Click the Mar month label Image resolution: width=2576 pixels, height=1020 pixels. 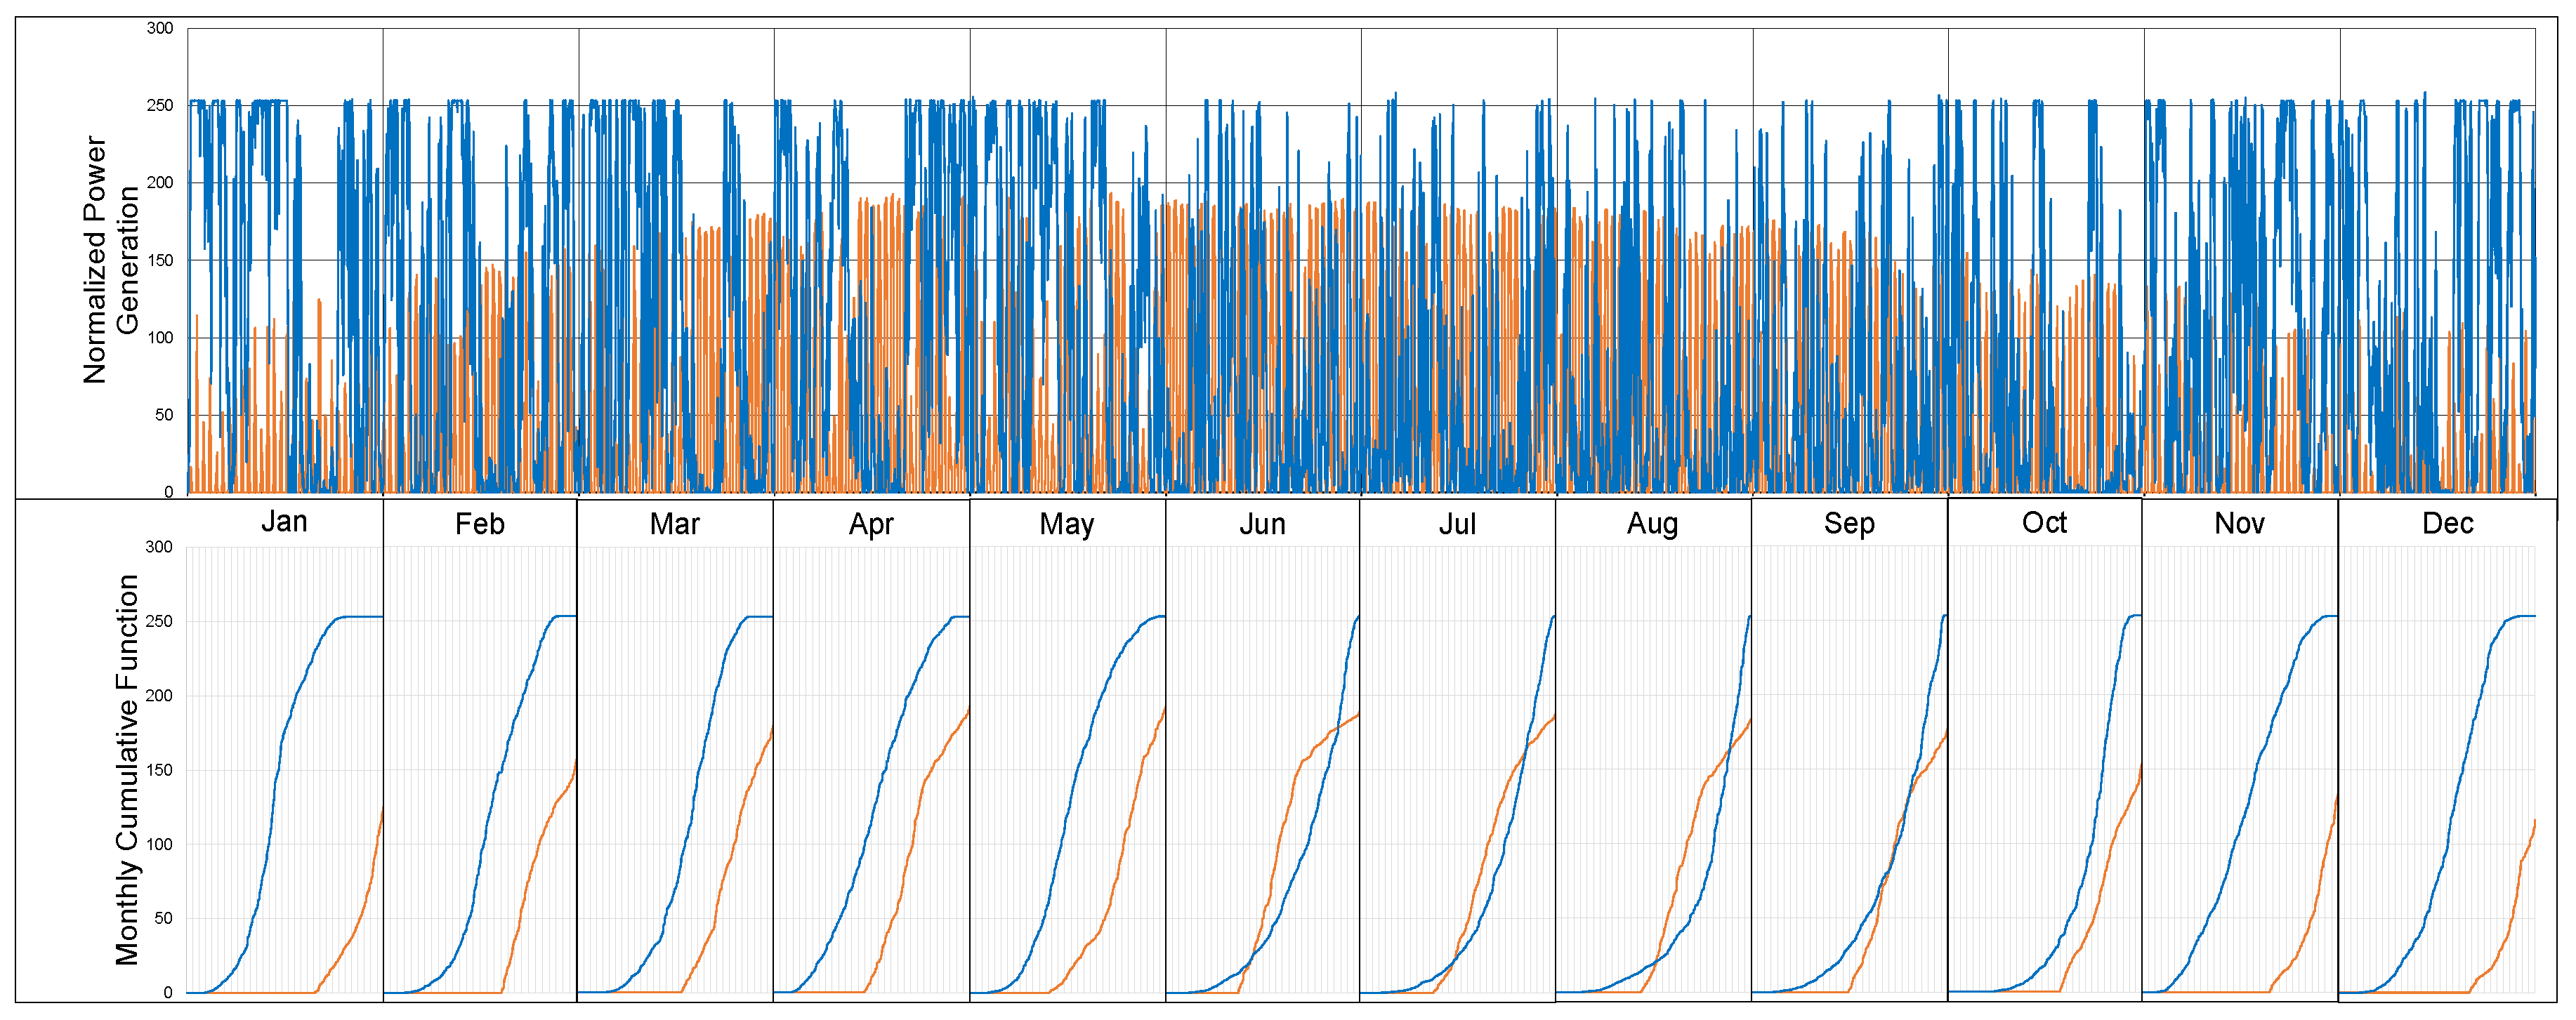point(674,524)
